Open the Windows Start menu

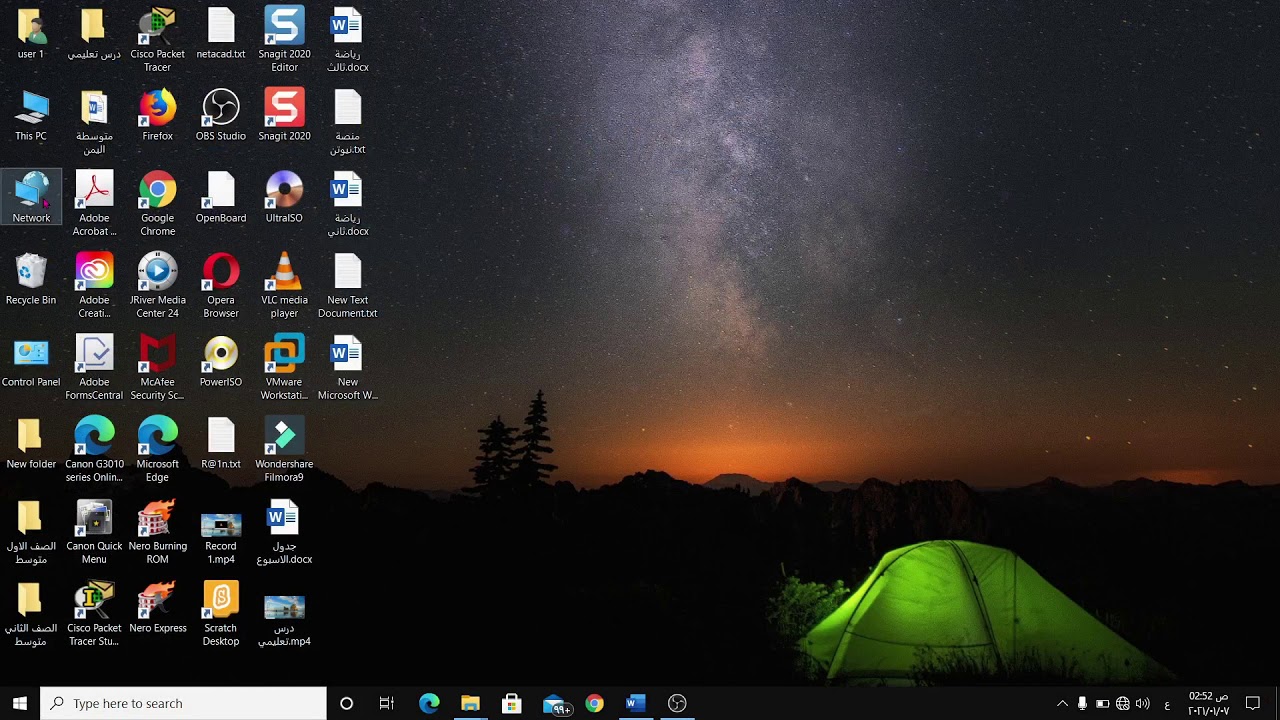(19, 703)
